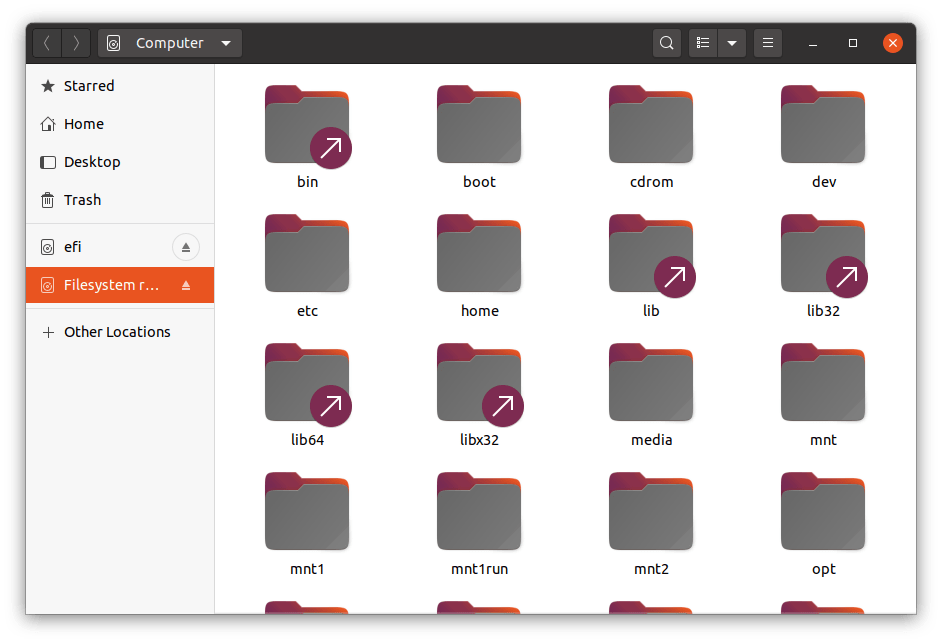Select Desktop in the sidebar
This screenshot has height=643, width=942.
(x=92, y=162)
